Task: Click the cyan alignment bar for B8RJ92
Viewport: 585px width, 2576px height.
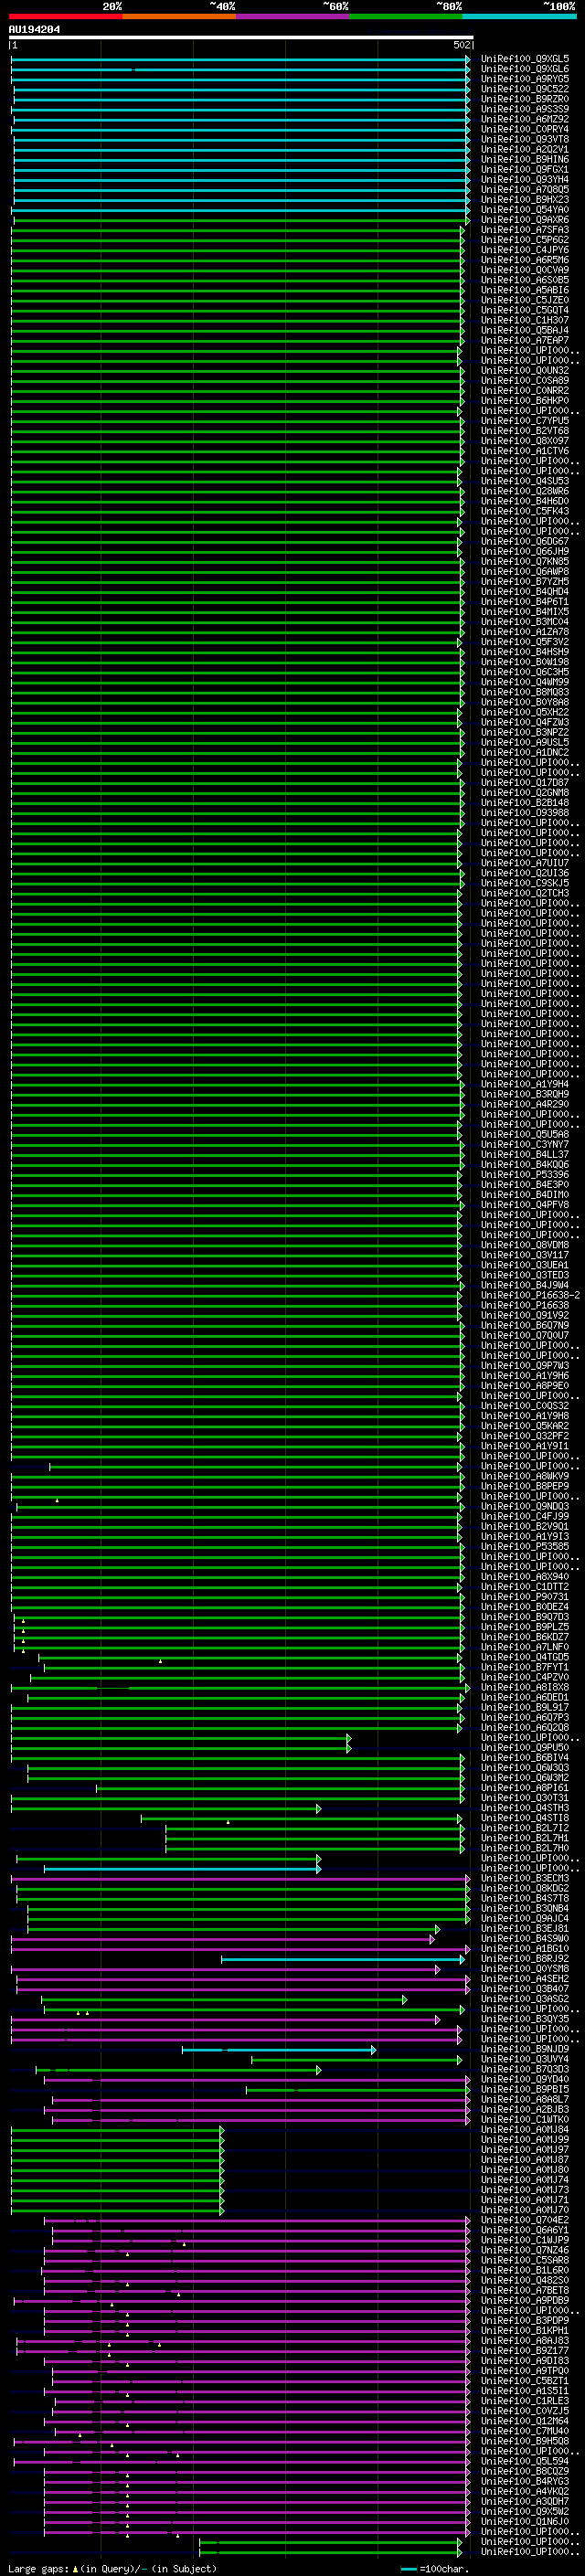Action: click(343, 1958)
